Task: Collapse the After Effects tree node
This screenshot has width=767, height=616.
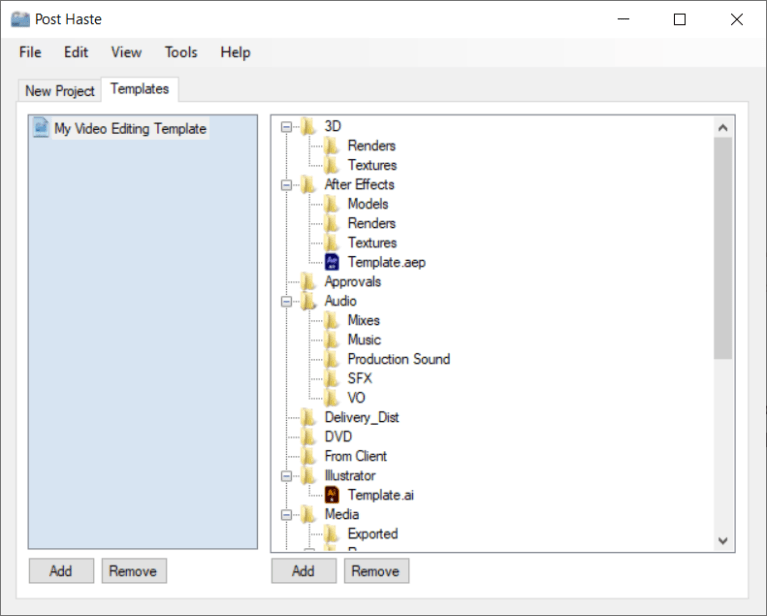Action: [x=287, y=185]
